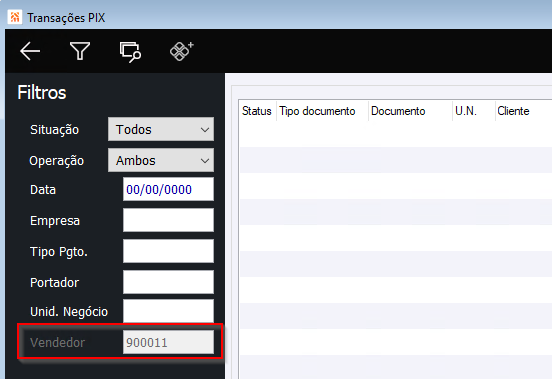Click the Transações PIX app icon

pyautogui.click(x=15, y=17)
